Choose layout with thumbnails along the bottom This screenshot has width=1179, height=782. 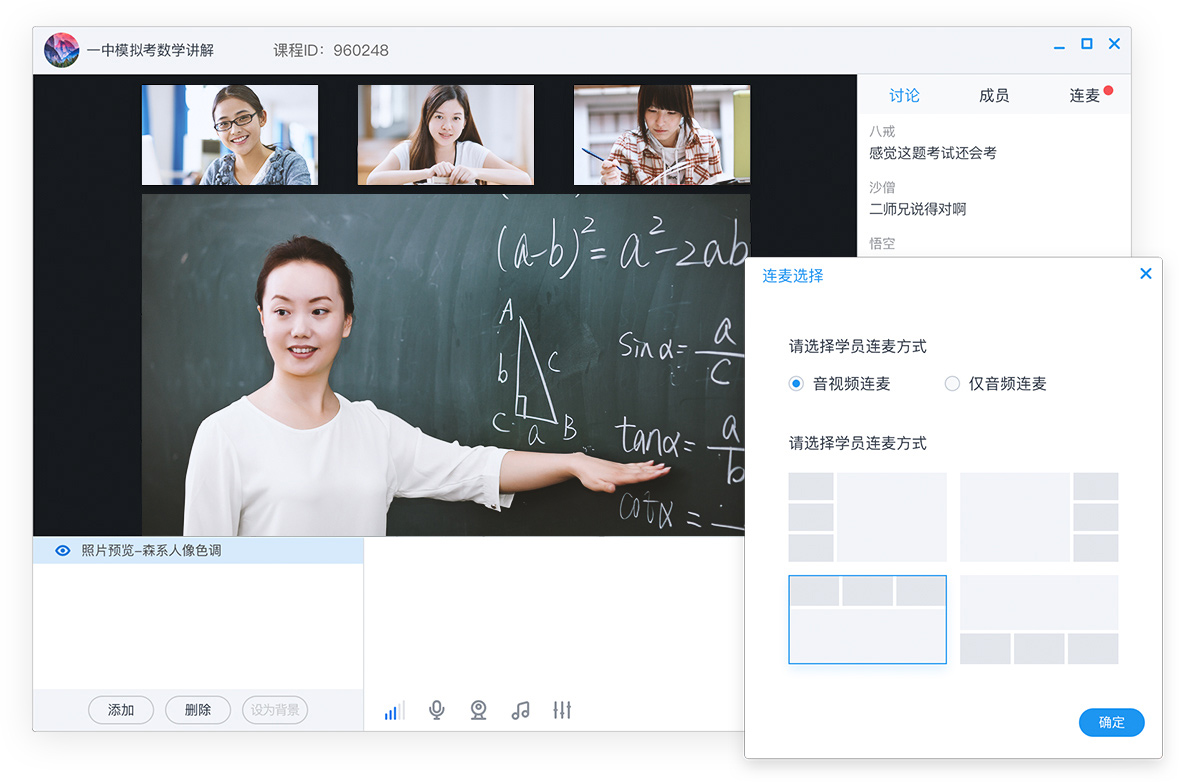[x=1039, y=619]
